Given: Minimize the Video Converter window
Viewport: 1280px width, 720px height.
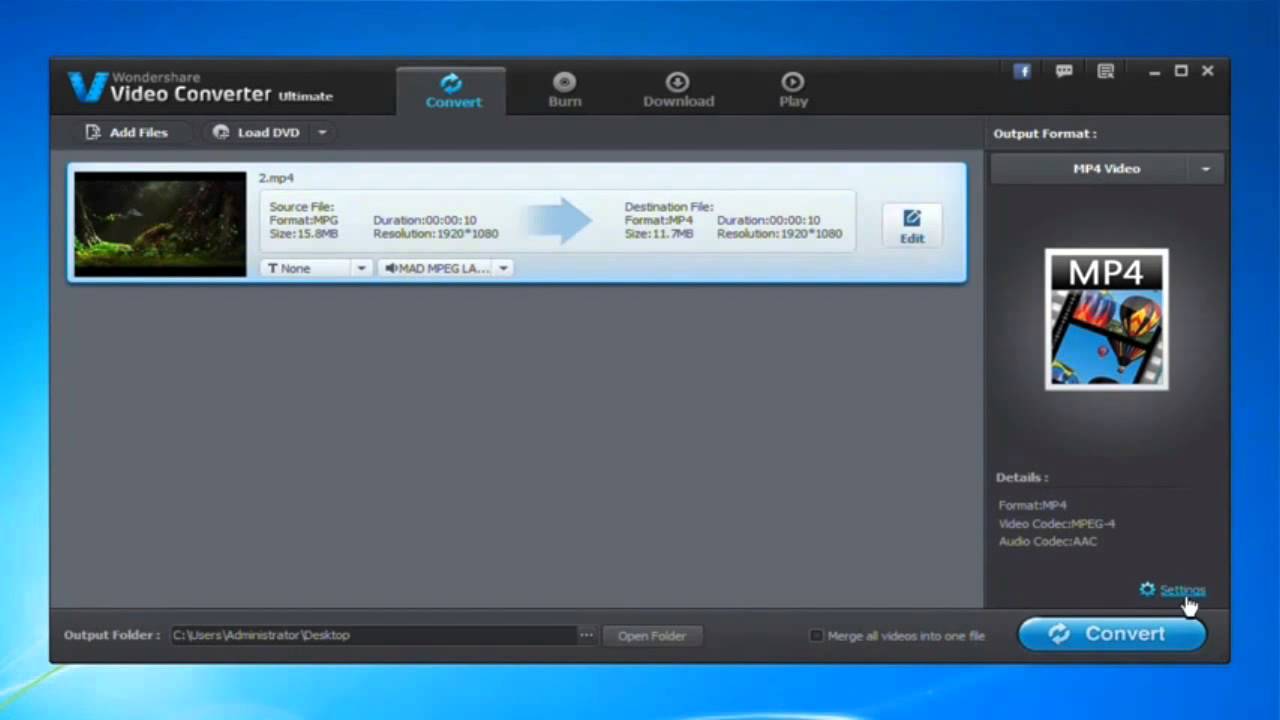Looking at the screenshot, I should (x=1154, y=71).
